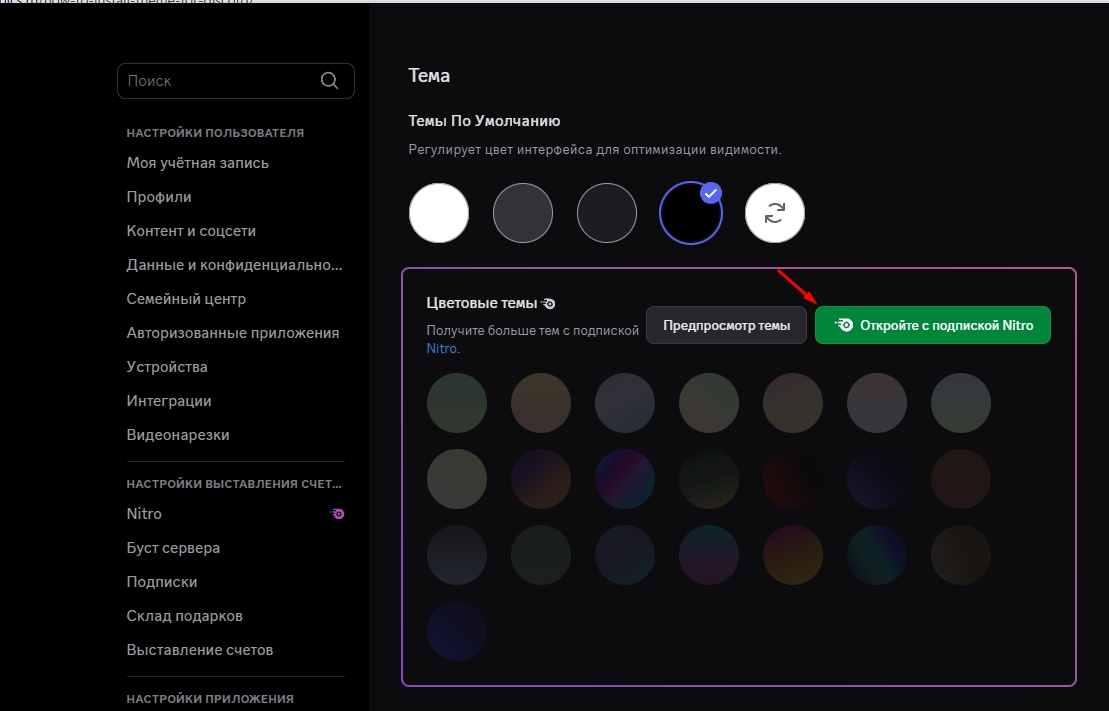Pick fourth color theme swatch in third row

click(709, 555)
